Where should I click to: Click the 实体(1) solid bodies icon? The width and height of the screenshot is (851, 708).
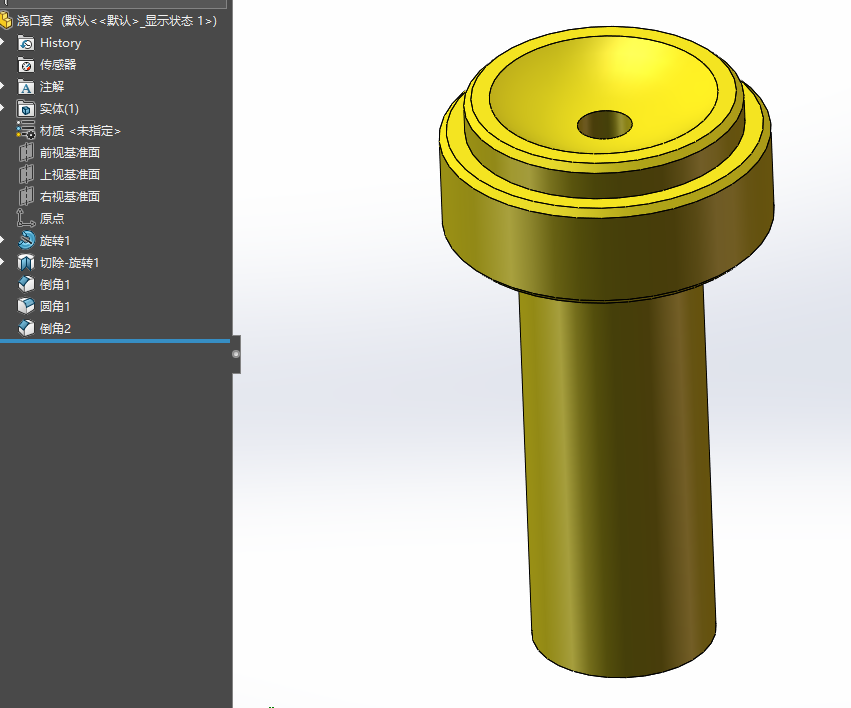(26, 109)
